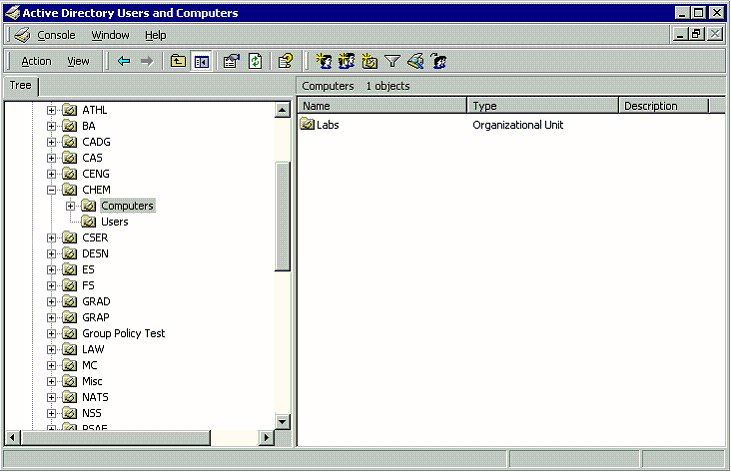This screenshot has height=472, width=731.
Task: Expand the DESN node
Action: (51, 254)
